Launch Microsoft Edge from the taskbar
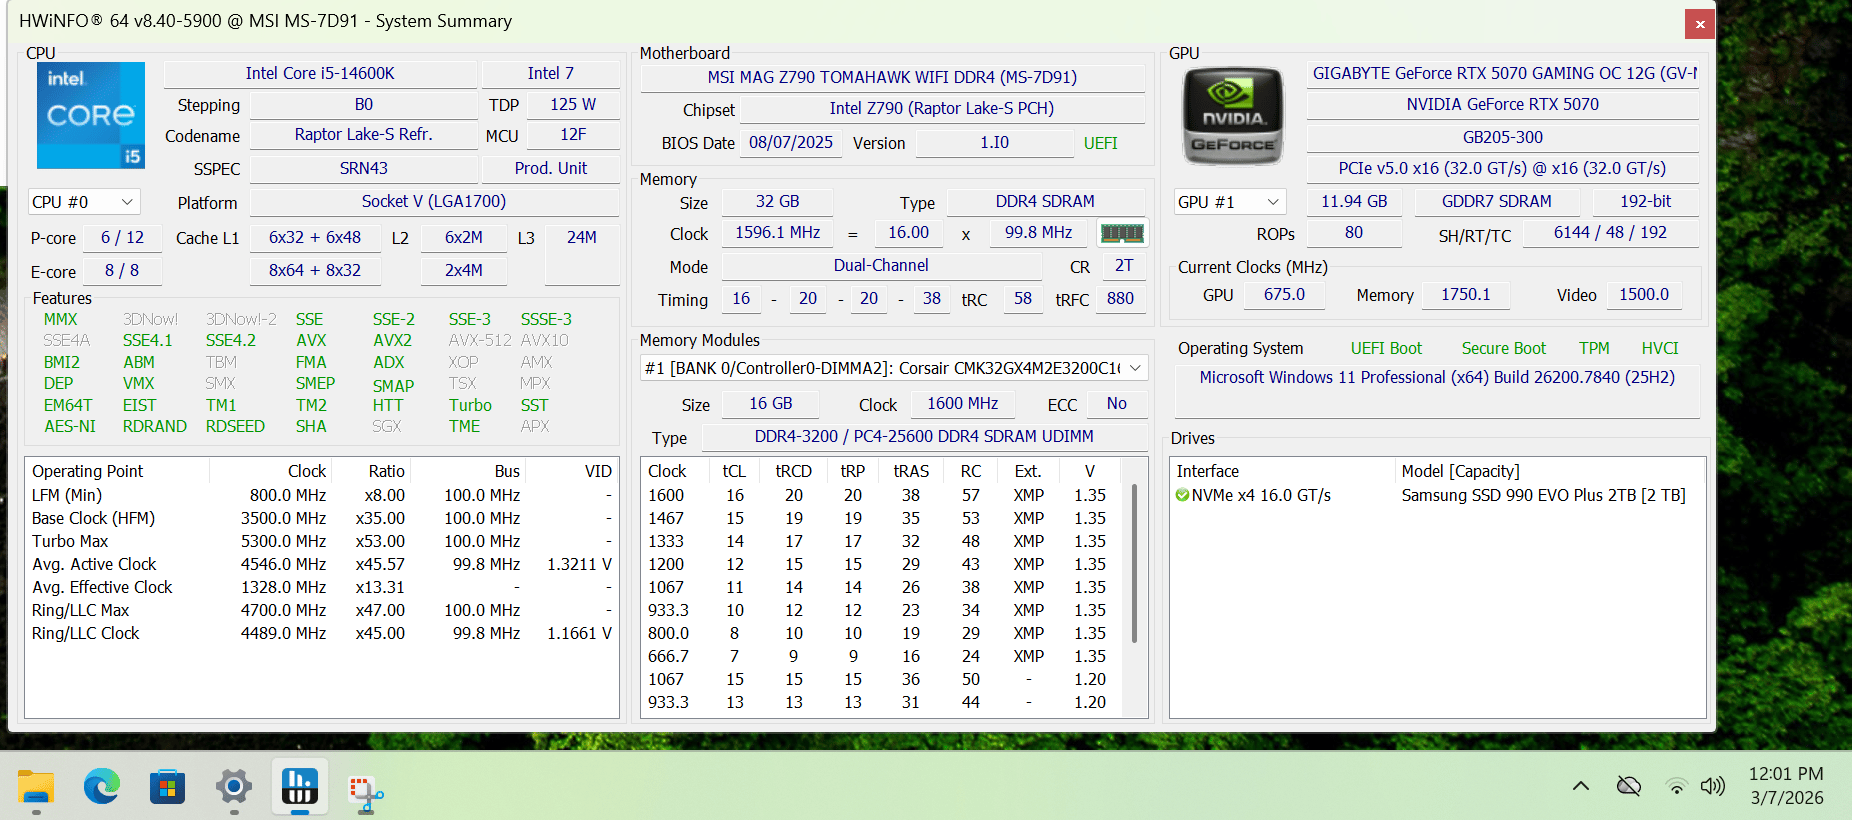Viewport: 1852px width, 820px height. point(102,787)
